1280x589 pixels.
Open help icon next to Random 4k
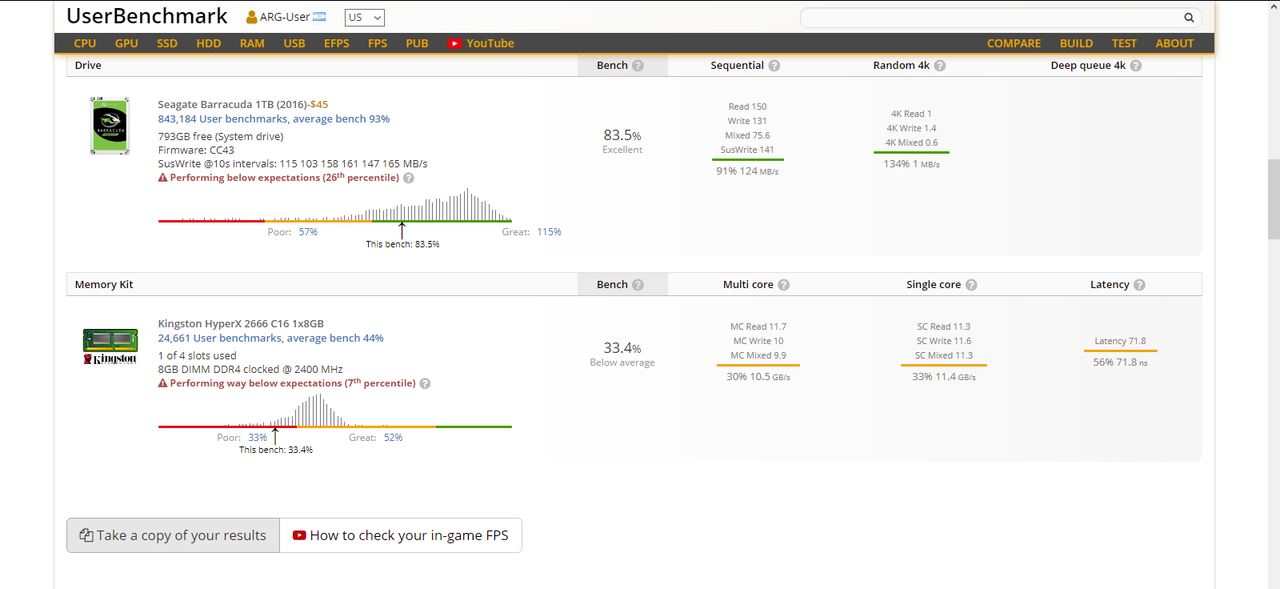940,66
